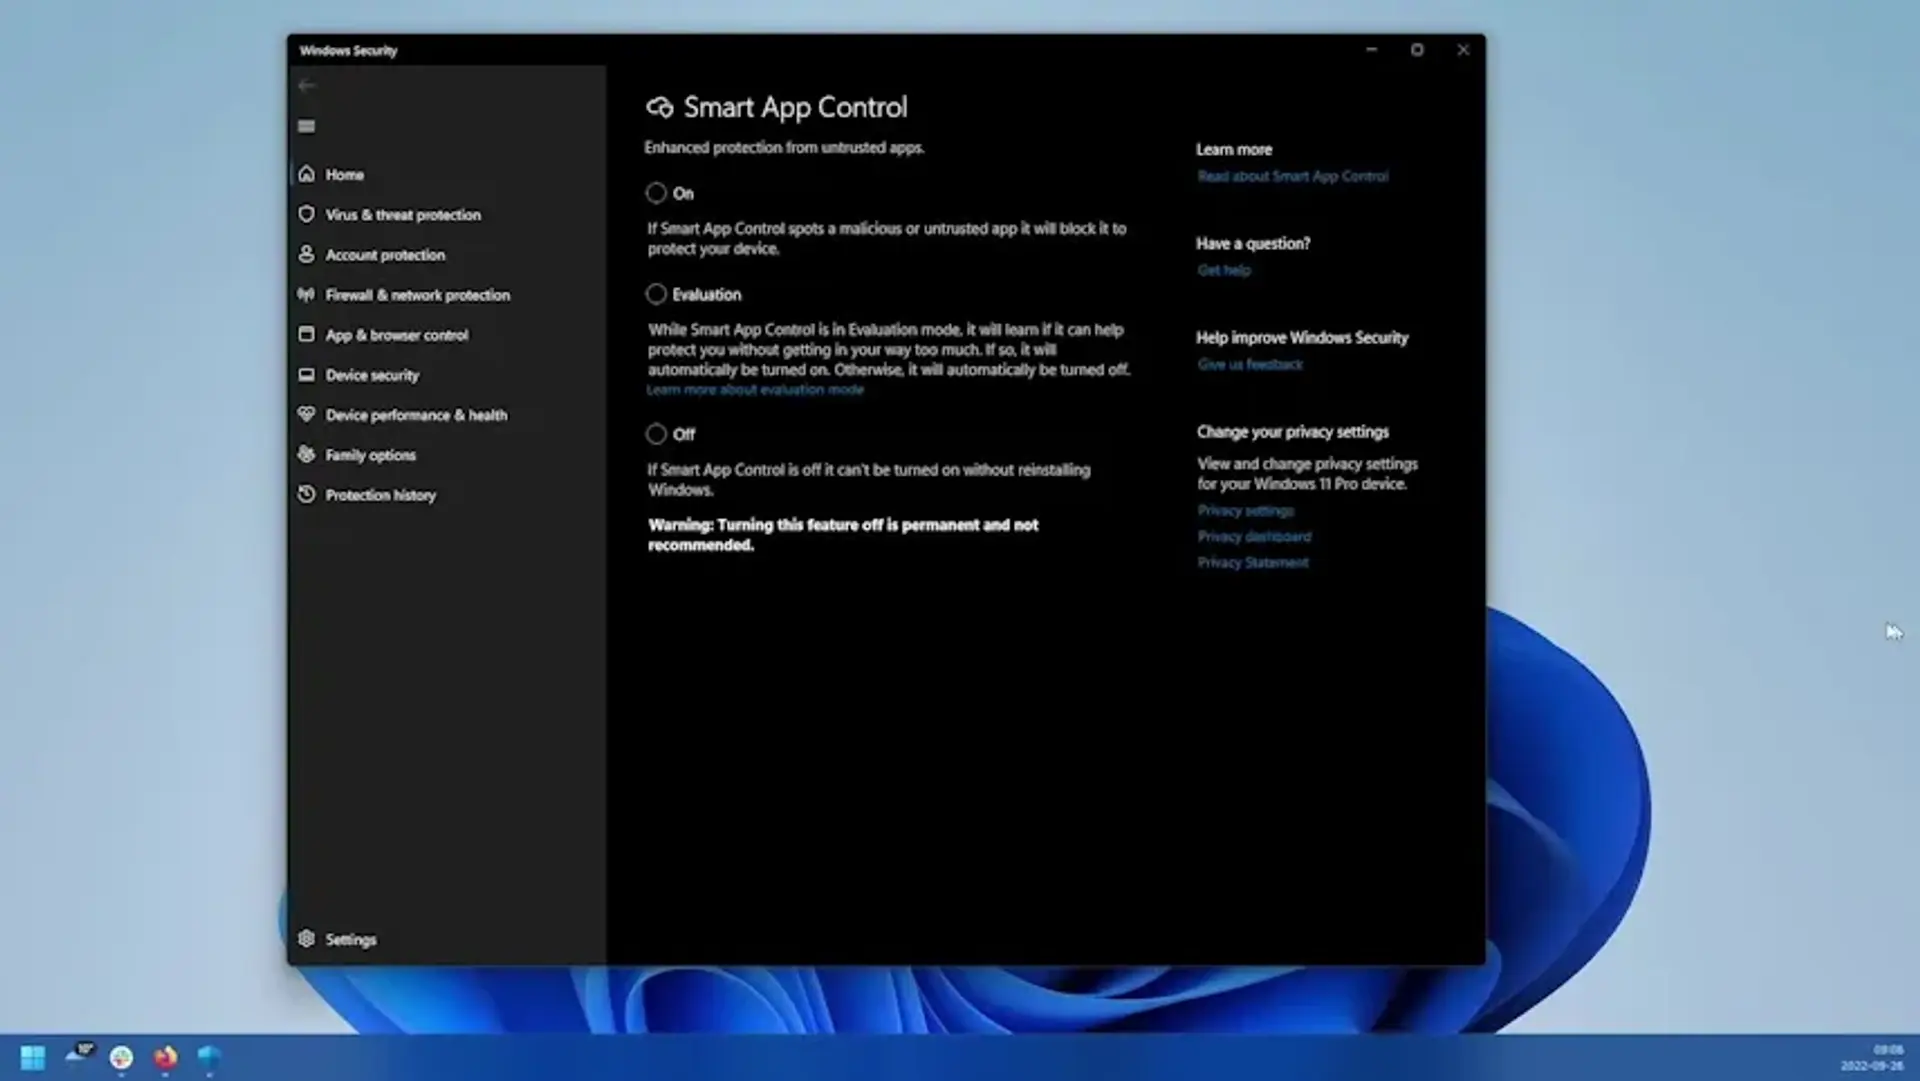
Task: Open Learn more about evaluation mode link
Action: [755, 390]
